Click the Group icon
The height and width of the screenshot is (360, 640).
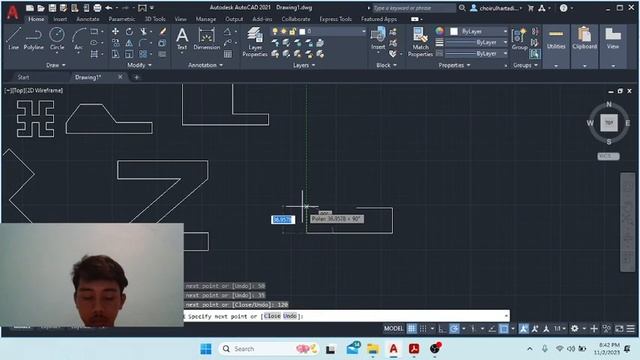pos(519,39)
